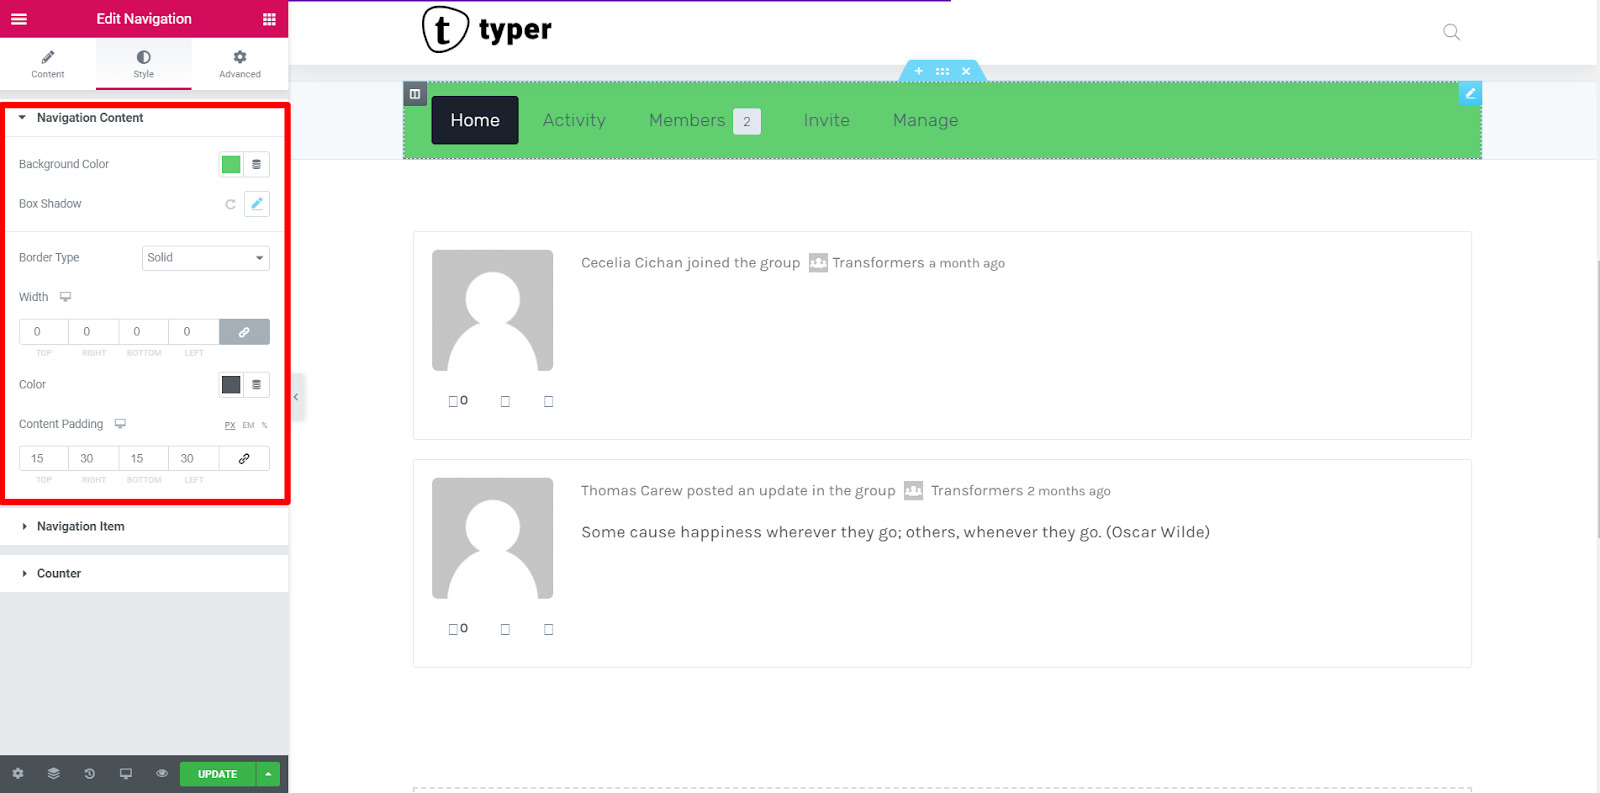Screen dimensions: 1600x793
Task: Open the History icon in the bottom bar
Action: coord(90,774)
